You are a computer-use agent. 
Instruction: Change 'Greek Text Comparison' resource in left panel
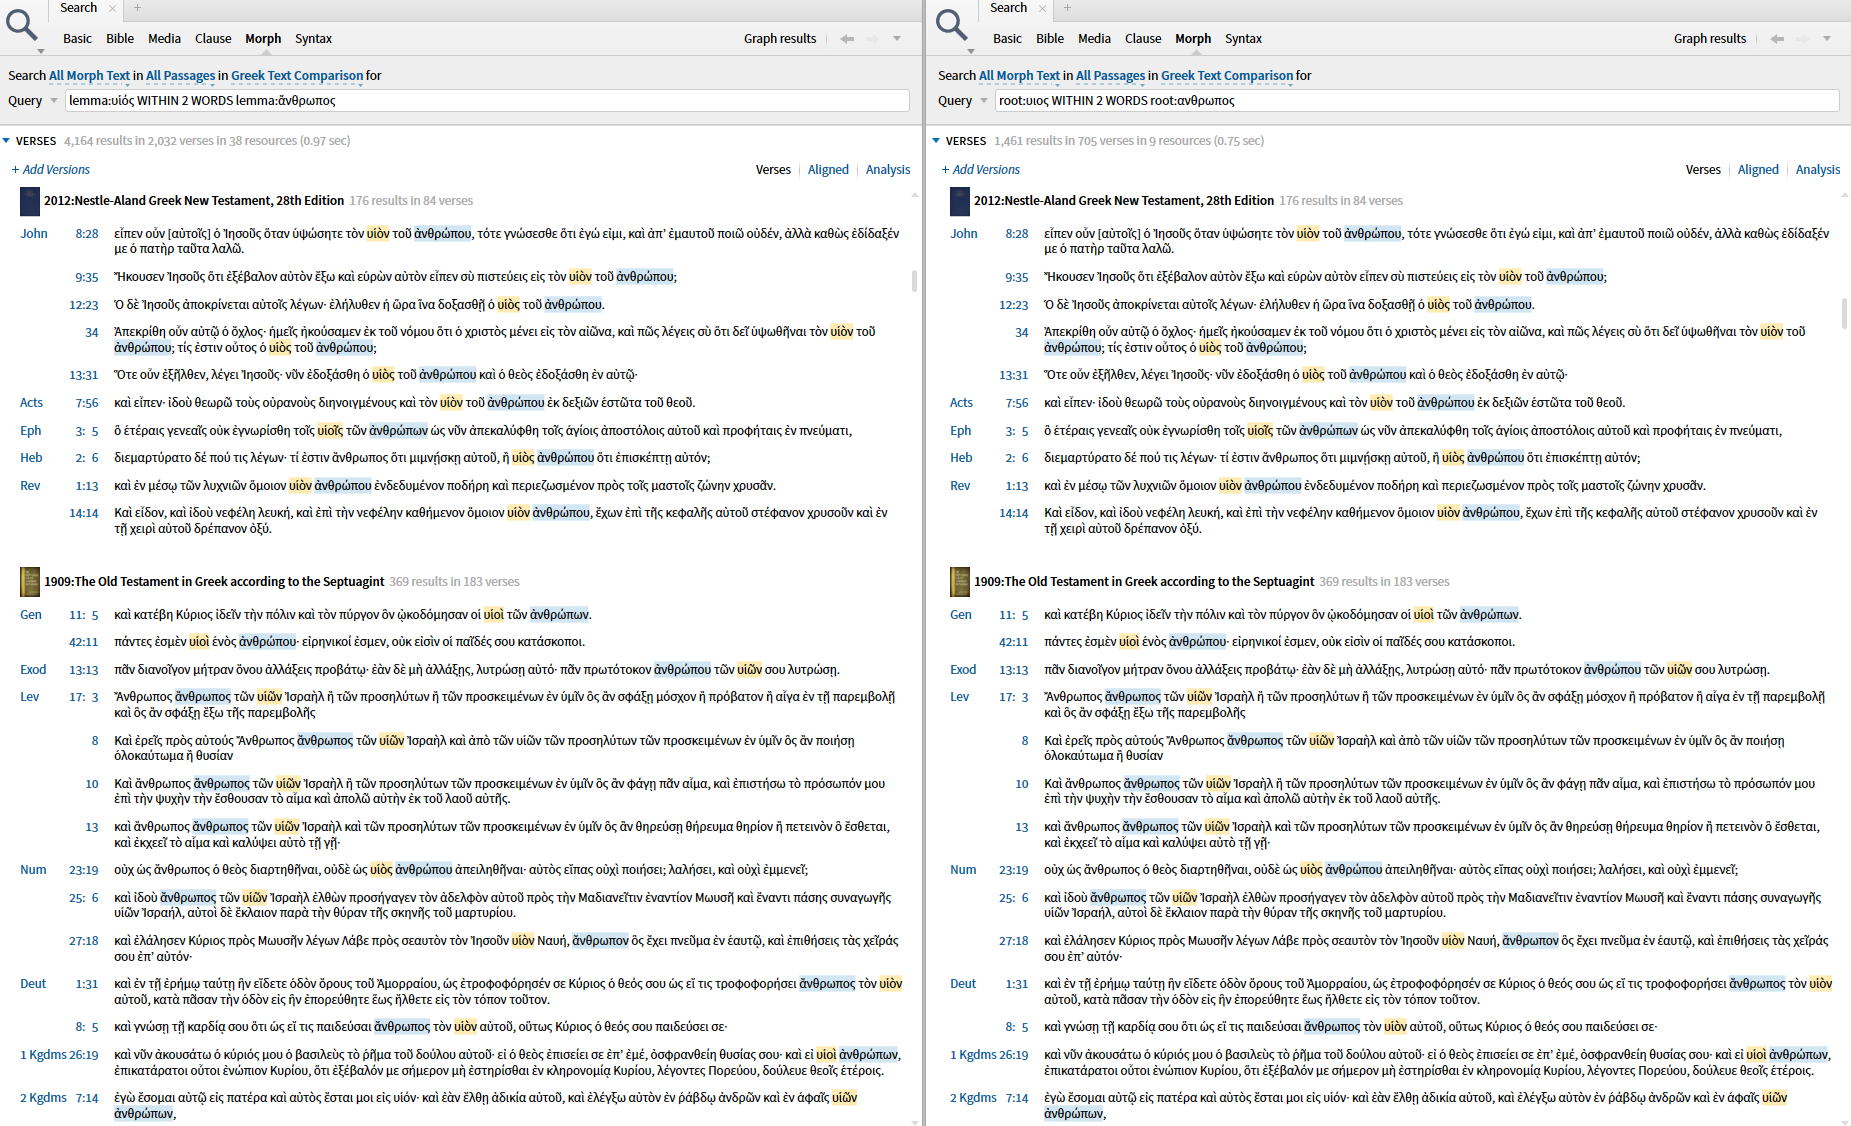pyautogui.click(x=297, y=76)
